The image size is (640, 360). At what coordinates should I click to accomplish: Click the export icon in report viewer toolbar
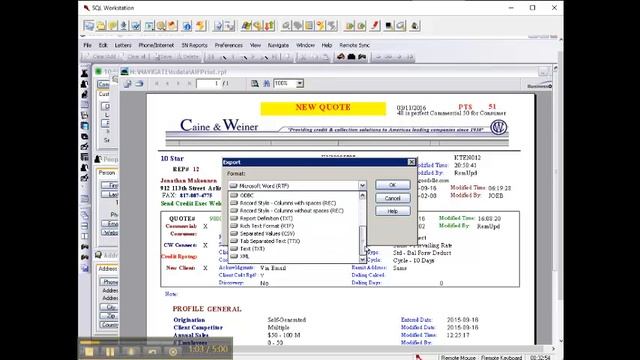point(127,84)
